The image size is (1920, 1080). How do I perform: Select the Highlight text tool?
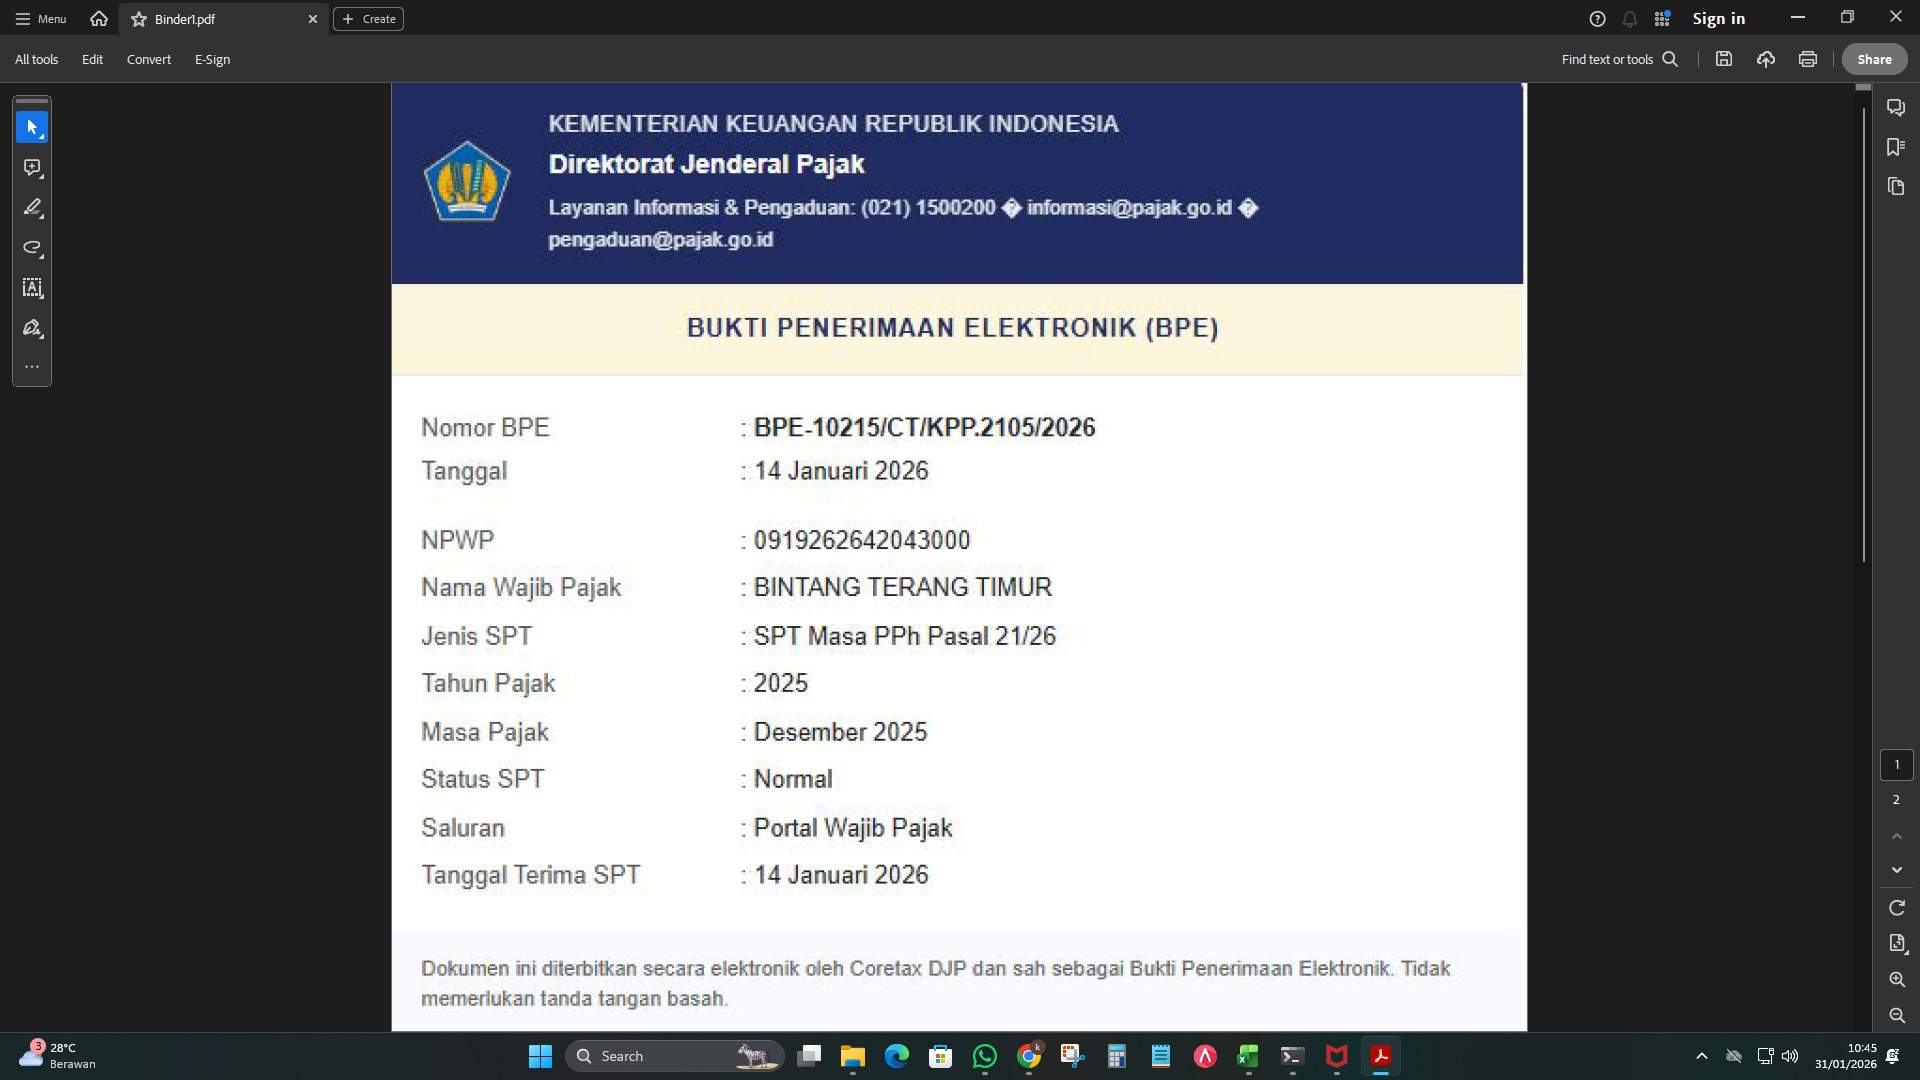[x=32, y=207]
